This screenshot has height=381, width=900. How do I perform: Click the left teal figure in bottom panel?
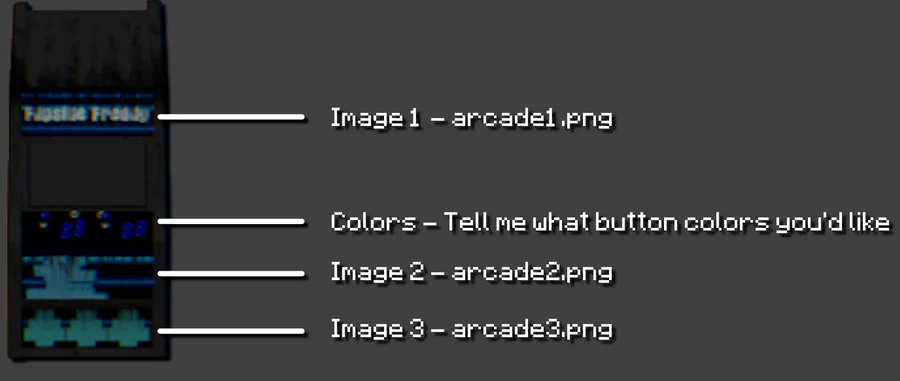coord(44,329)
